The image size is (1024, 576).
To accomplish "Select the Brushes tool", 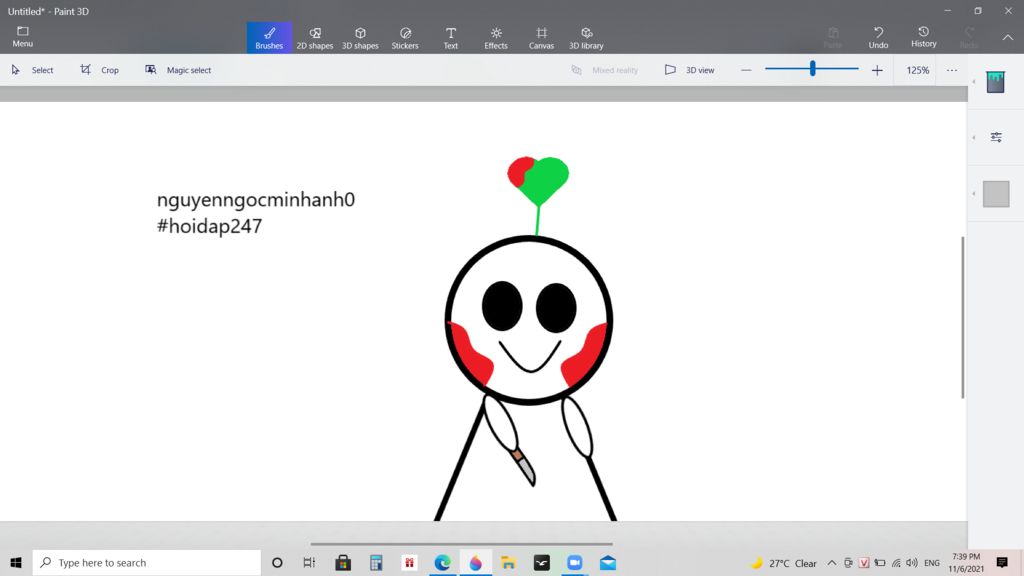I will click(268, 37).
